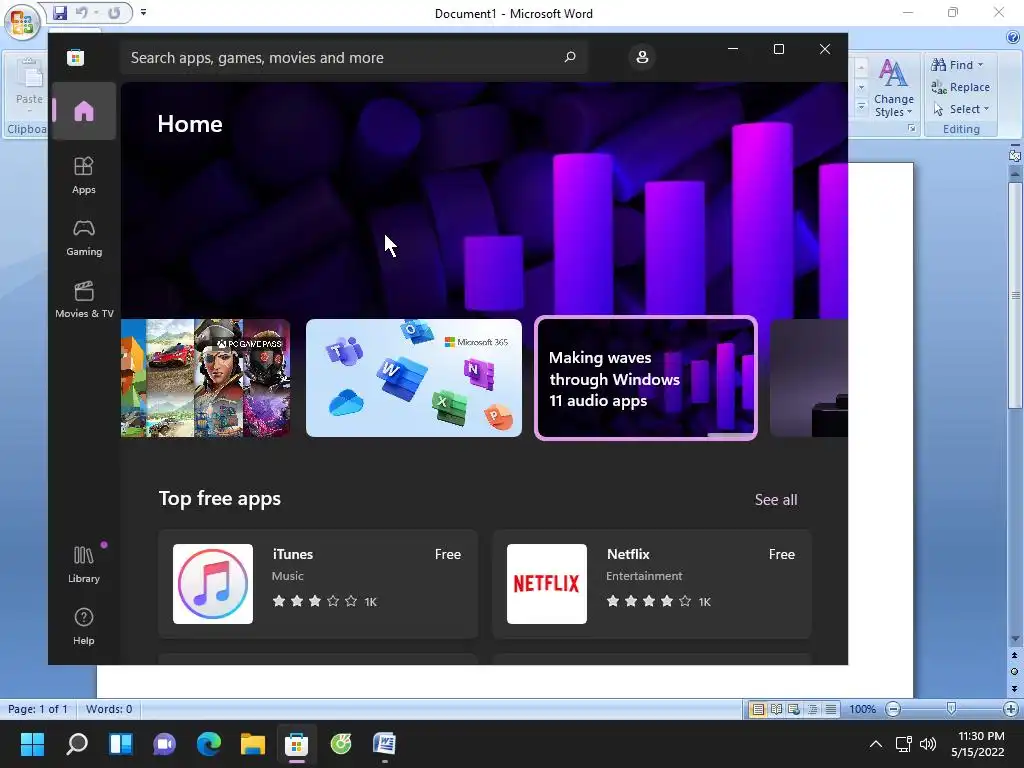Click Microsoft Store taskbar icon
The width and height of the screenshot is (1024, 768).
tap(296, 744)
